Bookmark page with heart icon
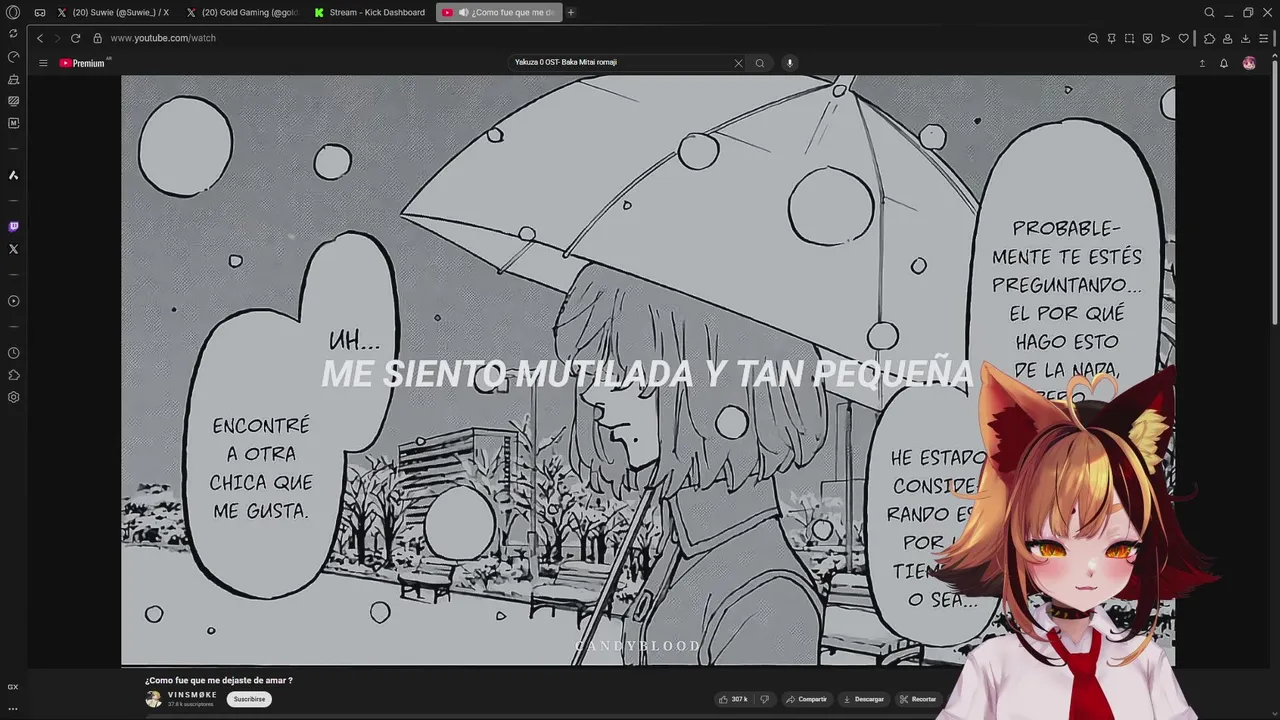 coord(1184,38)
